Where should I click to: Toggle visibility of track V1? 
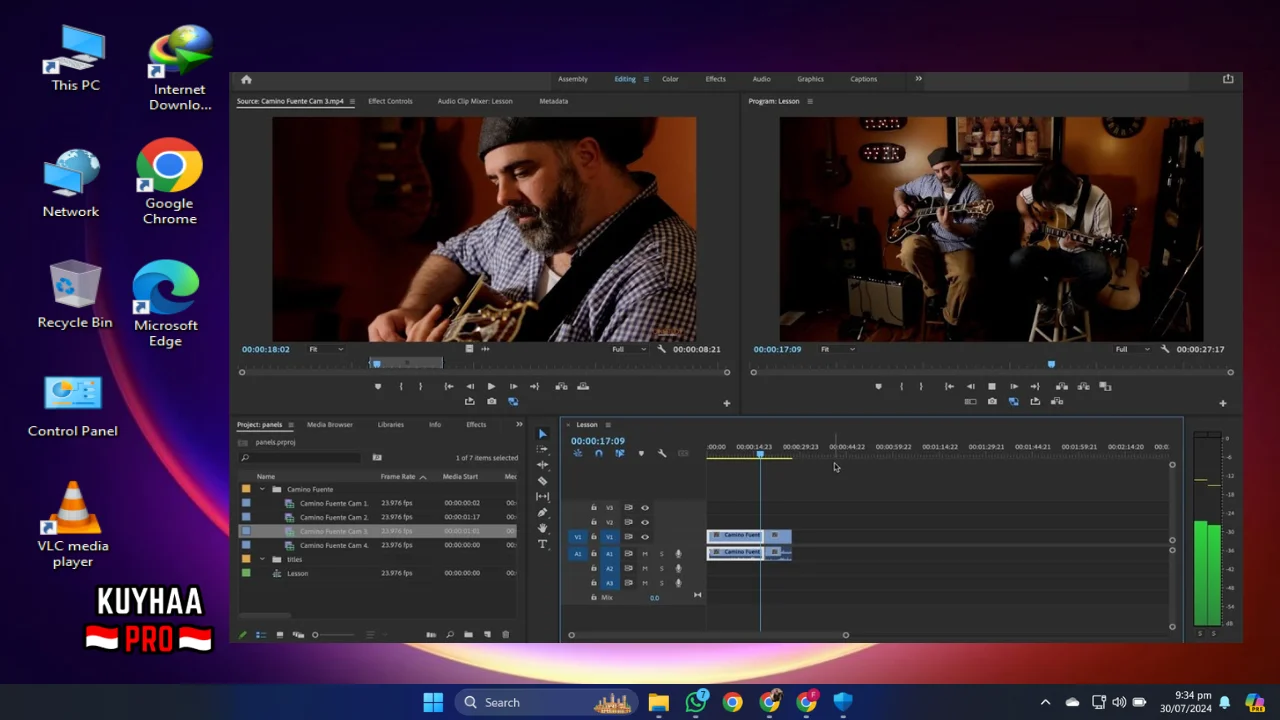pyautogui.click(x=645, y=537)
